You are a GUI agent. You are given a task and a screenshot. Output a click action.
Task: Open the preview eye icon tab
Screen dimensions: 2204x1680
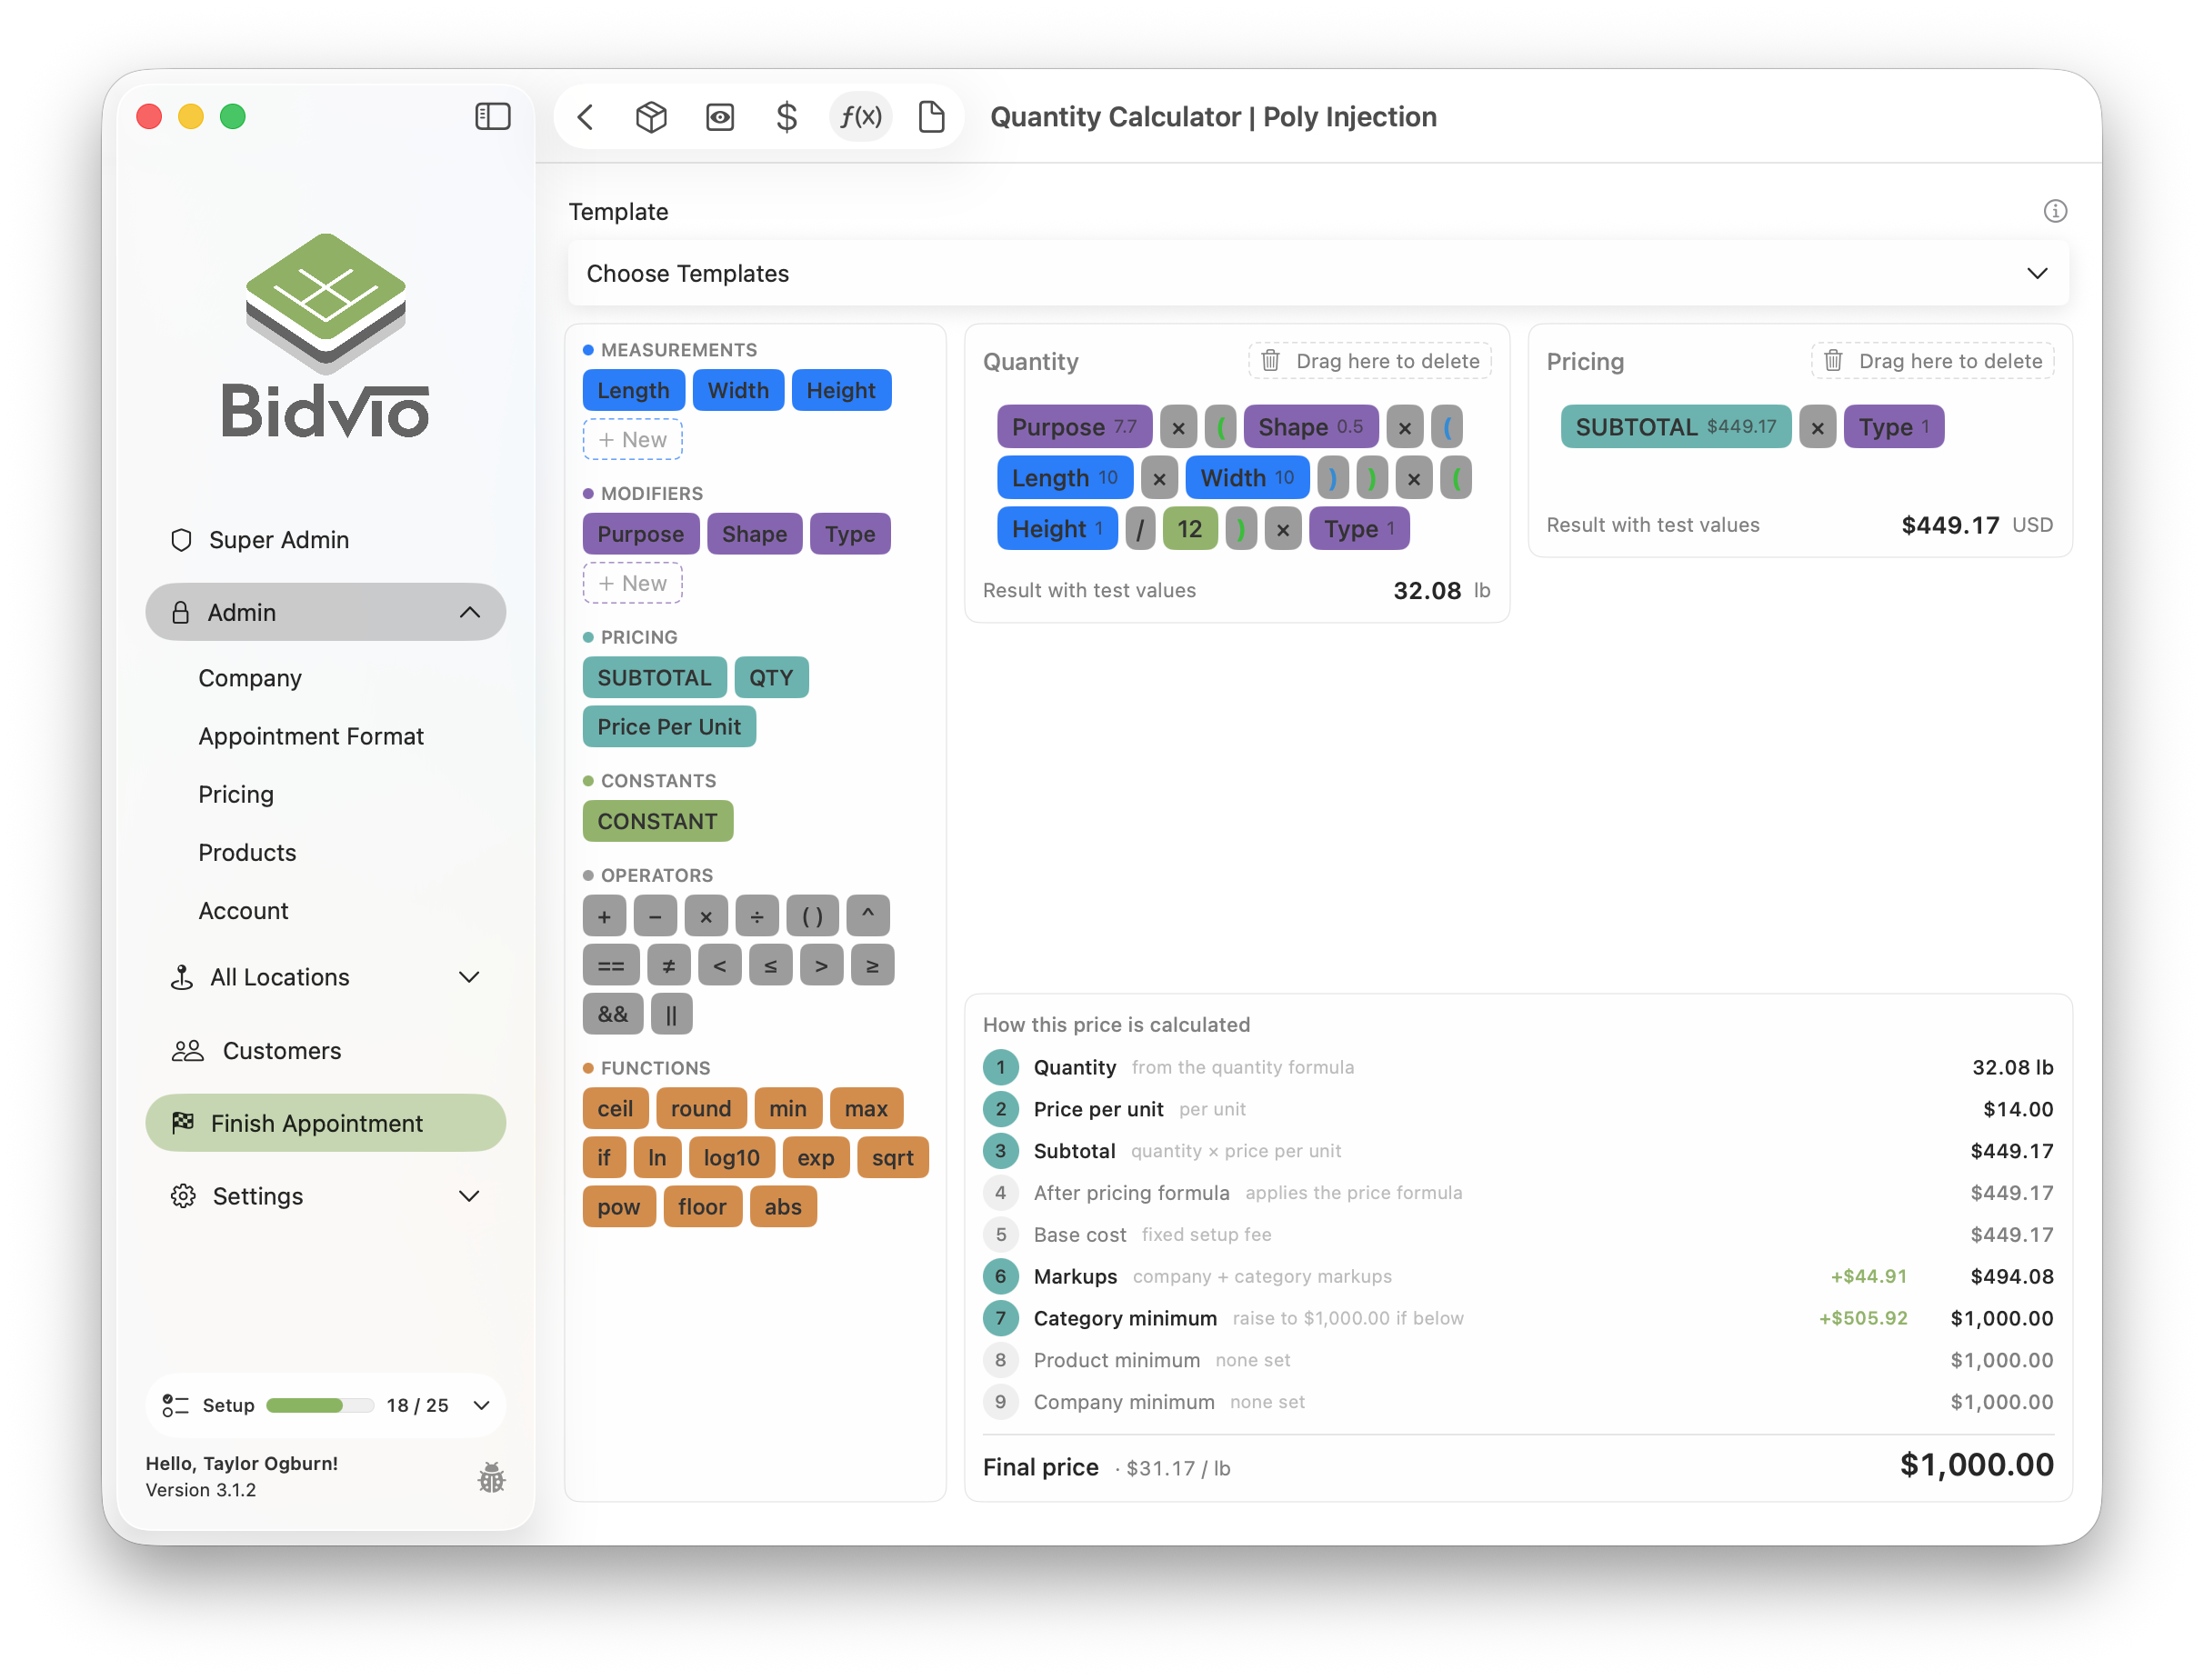tap(720, 117)
